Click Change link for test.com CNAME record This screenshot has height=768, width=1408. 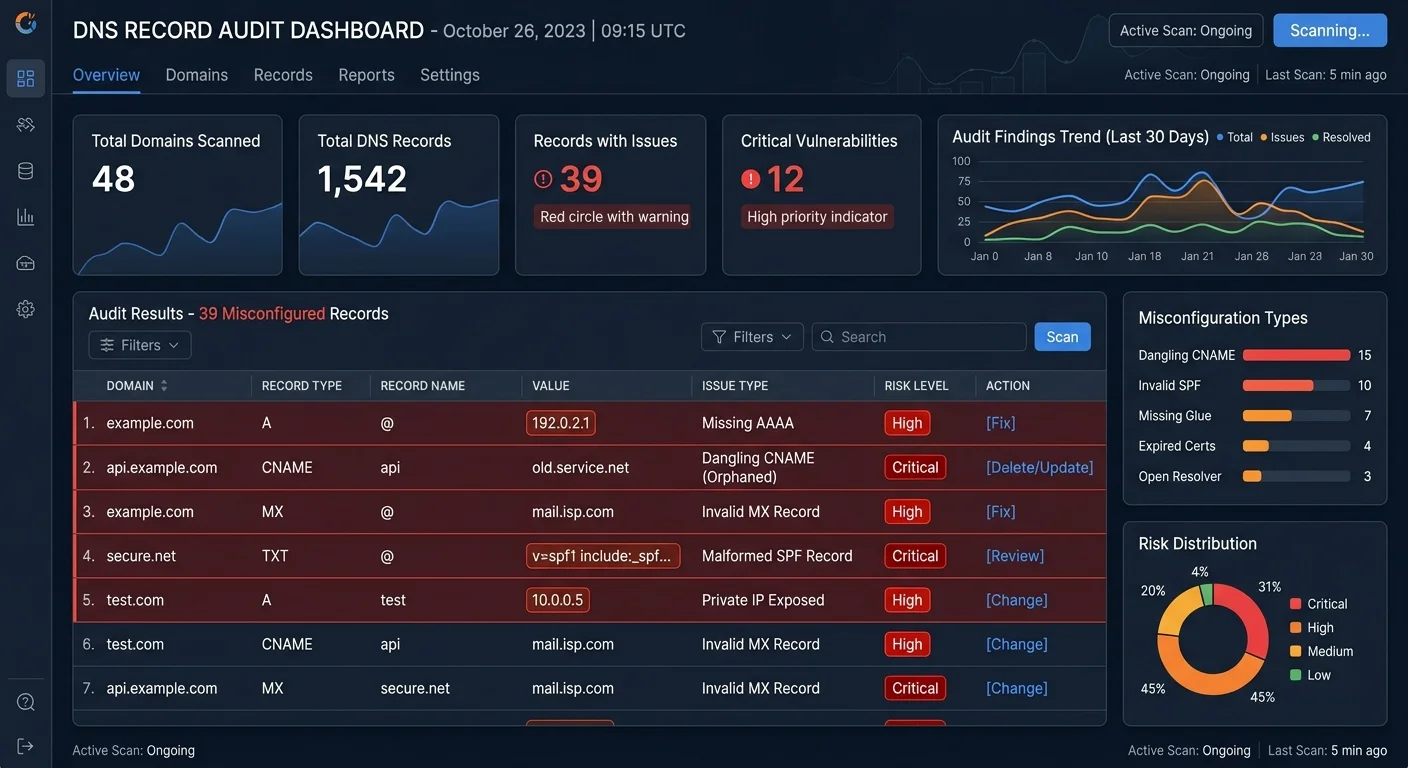(1017, 644)
